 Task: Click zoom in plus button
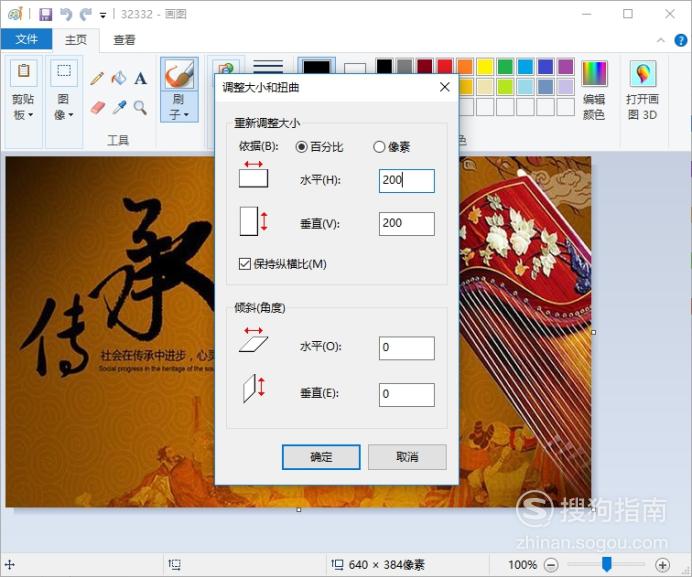tap(662, 565)
